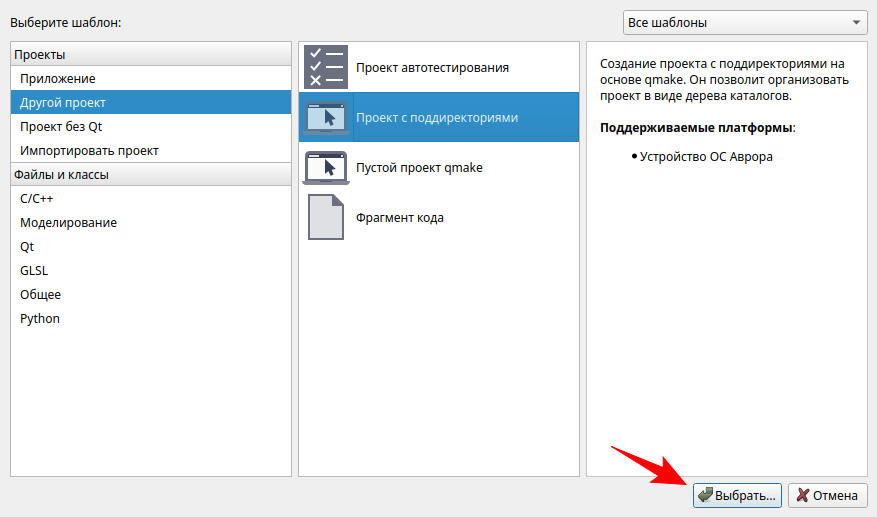Click the subdirectories project monitor icon
Image resolution: width=877 pixels, height=517 pixels.
pos(326,117)
